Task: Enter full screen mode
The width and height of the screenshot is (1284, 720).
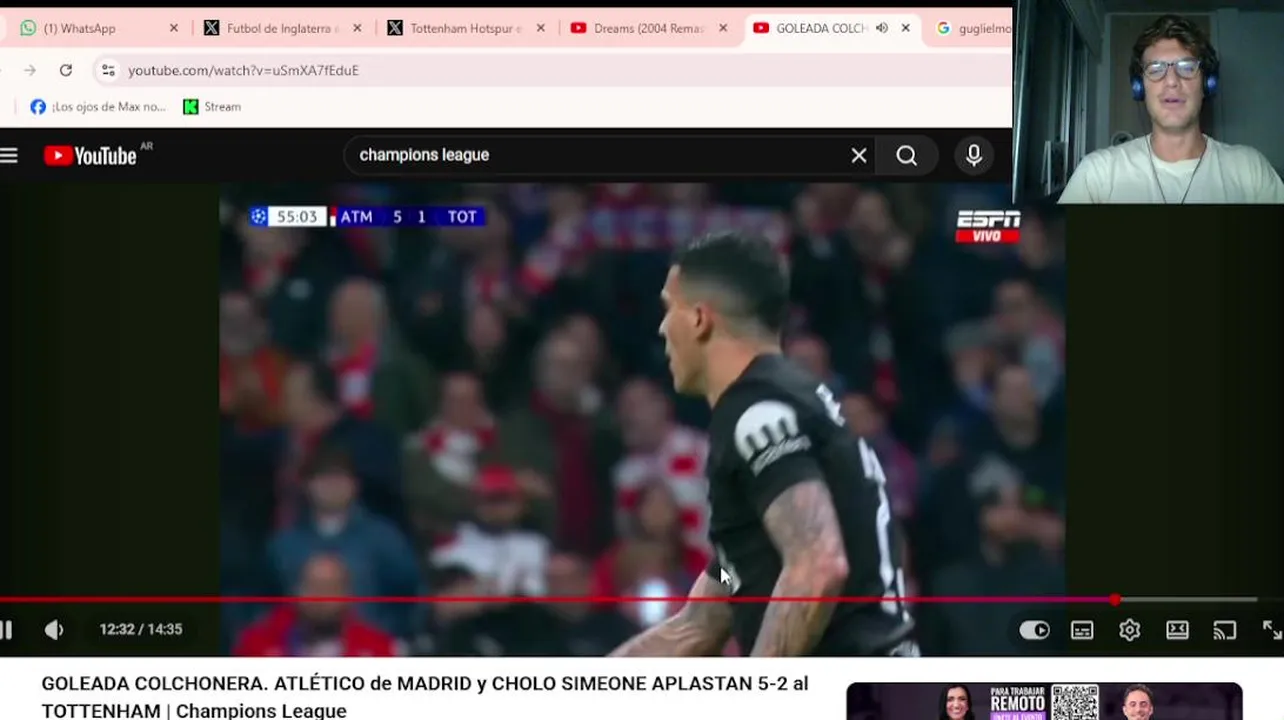Action: (x=1272, y=630)
